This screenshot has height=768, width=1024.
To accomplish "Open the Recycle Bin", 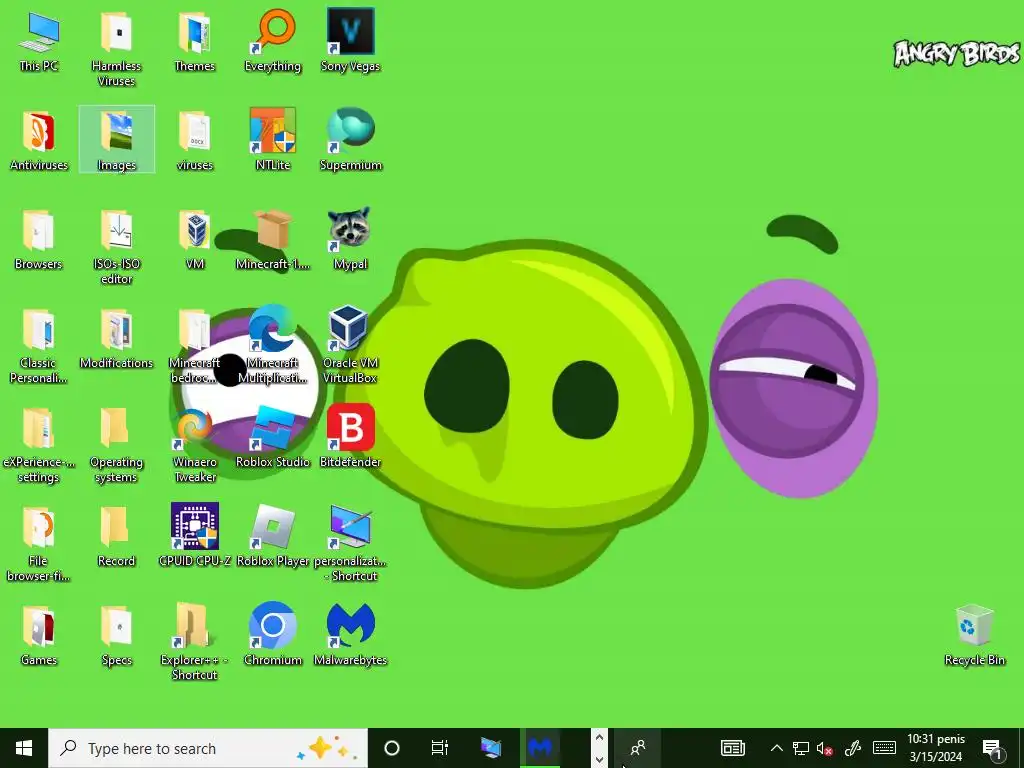I will click(x=974, y=635).
